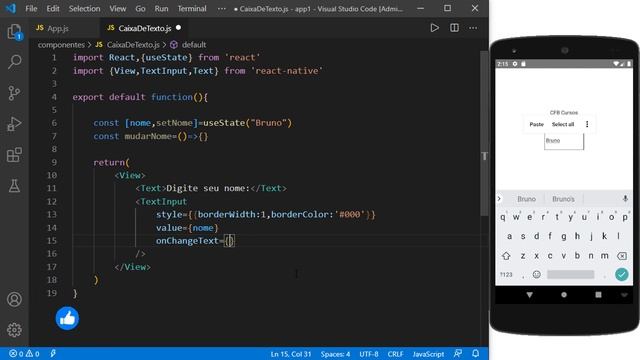Close CaixaDeTexto.js tab via unsaved dot

[x=178, y=28]
